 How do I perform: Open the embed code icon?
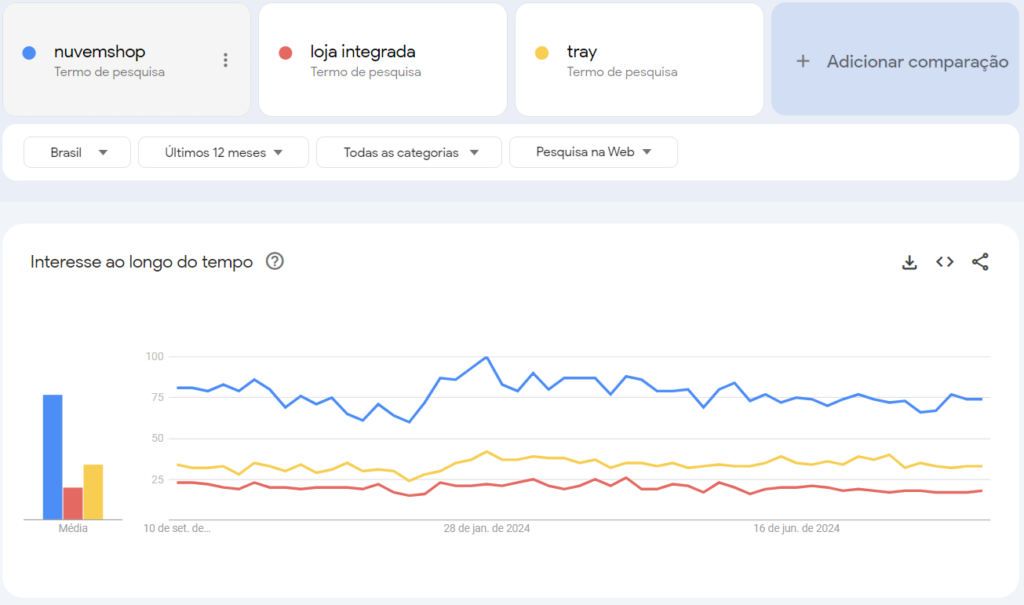coord(944,262)
